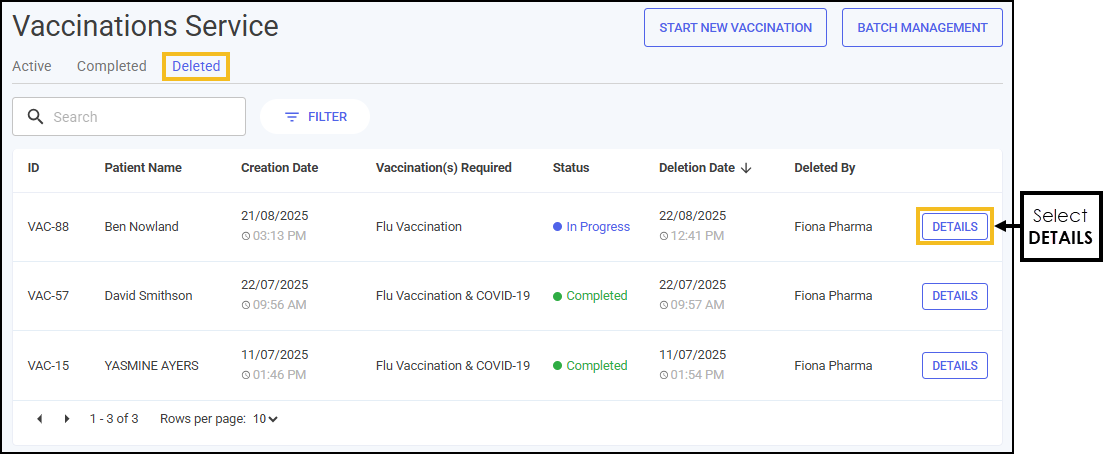The height and width of the screenshot is (454, 1105).
Task: Click green Completed dot for VAC-57
Action: pyautogui.click(x=557, y=296)
